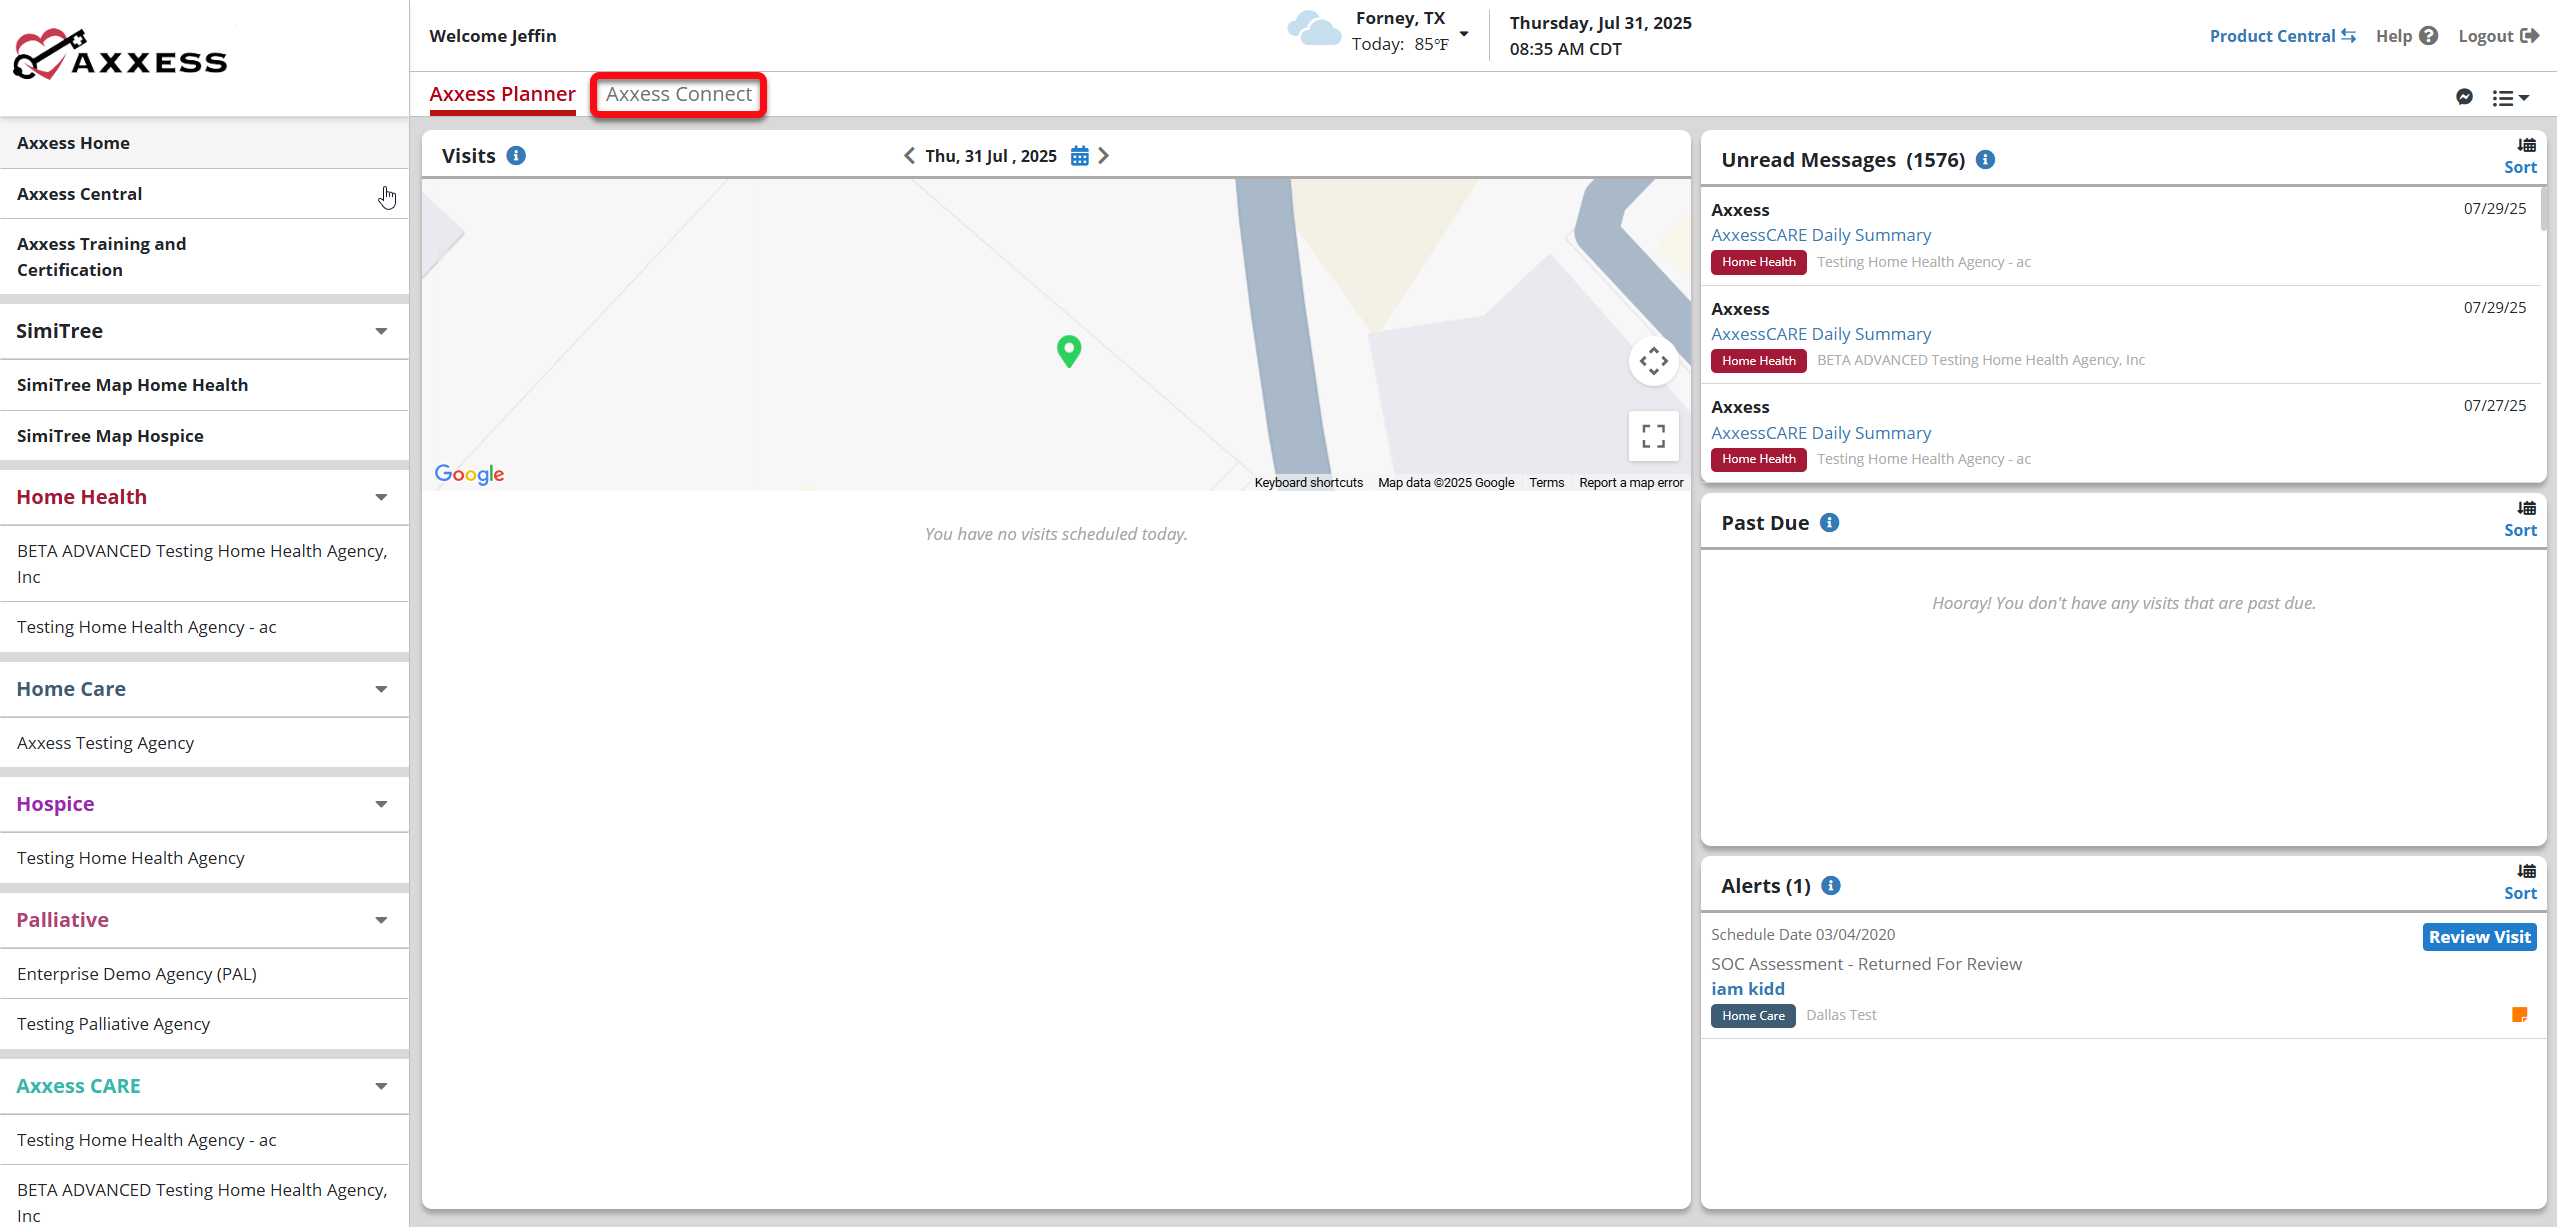
Task: Open Product Central link
Action: tap(2282, 36)
